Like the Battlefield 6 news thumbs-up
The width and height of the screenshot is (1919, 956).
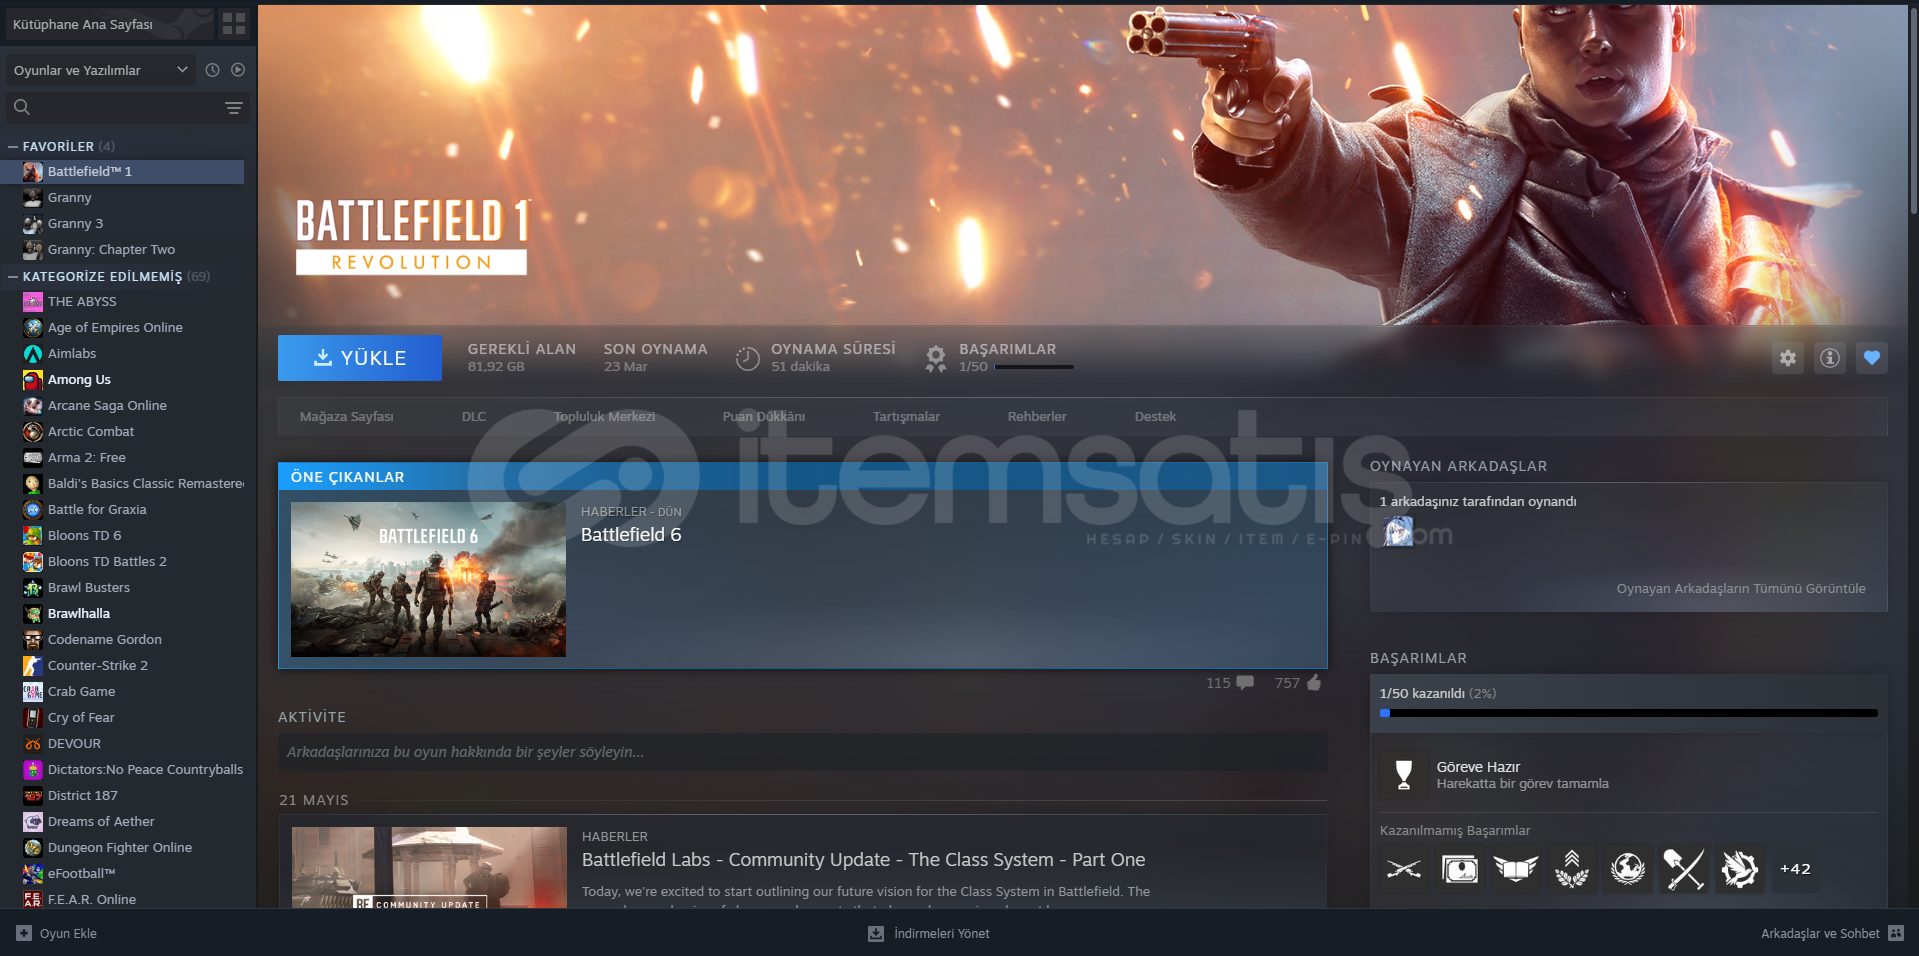tap(1314, 683)
